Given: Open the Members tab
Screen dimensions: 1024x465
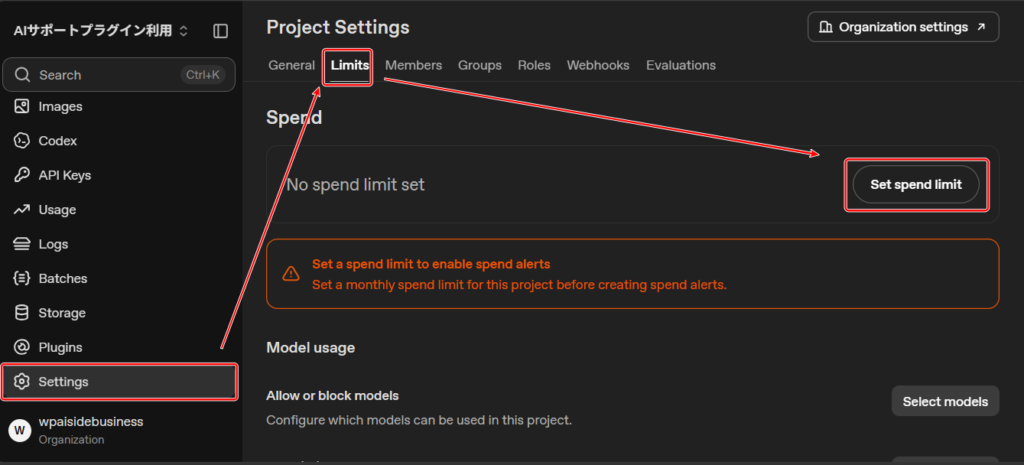Looking at the screenshot, I should coord(413,65).
